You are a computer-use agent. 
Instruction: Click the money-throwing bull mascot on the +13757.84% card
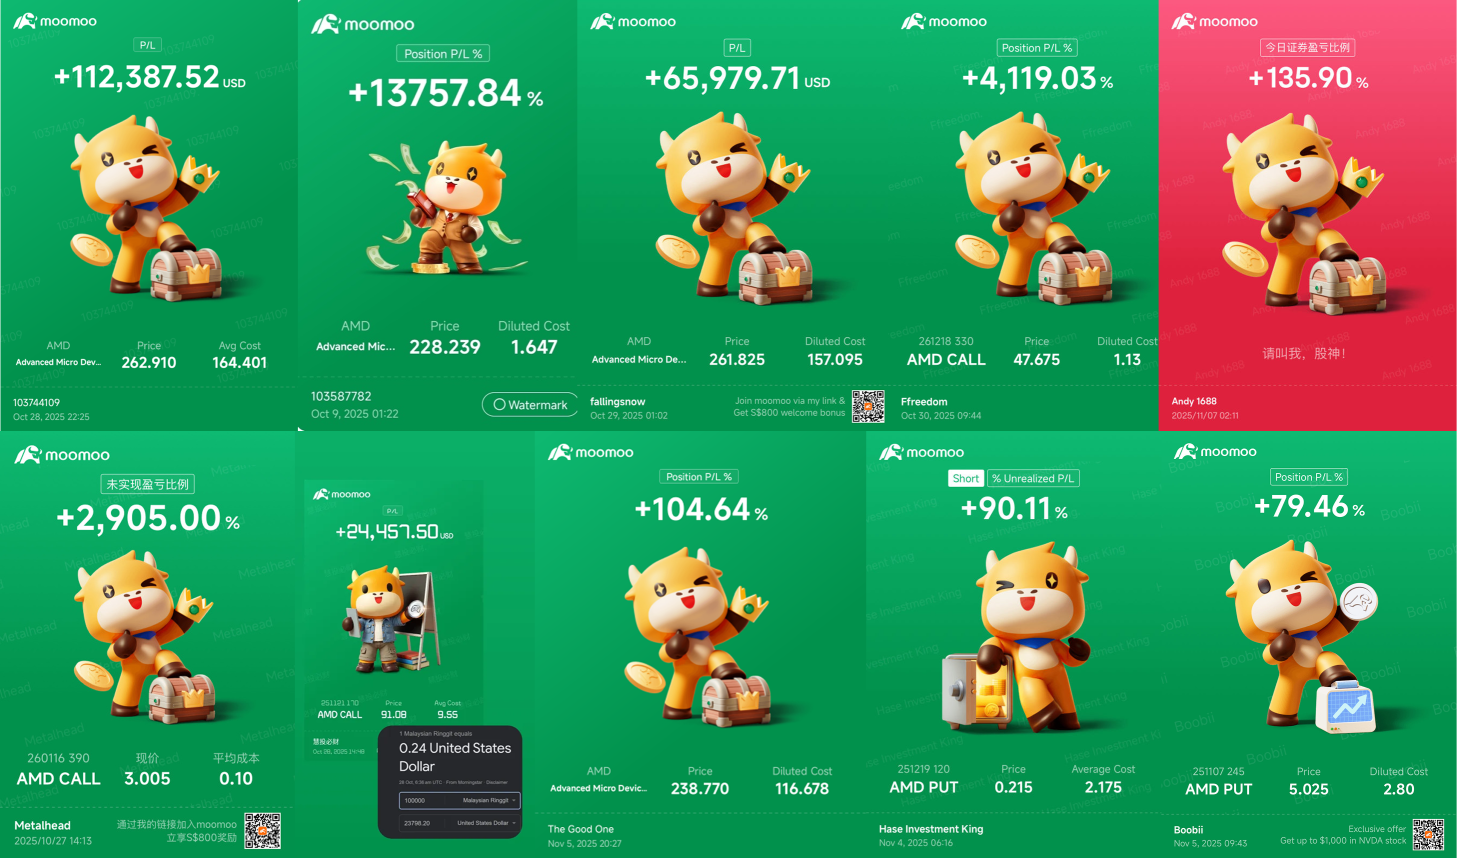click(x=444, y=208)
